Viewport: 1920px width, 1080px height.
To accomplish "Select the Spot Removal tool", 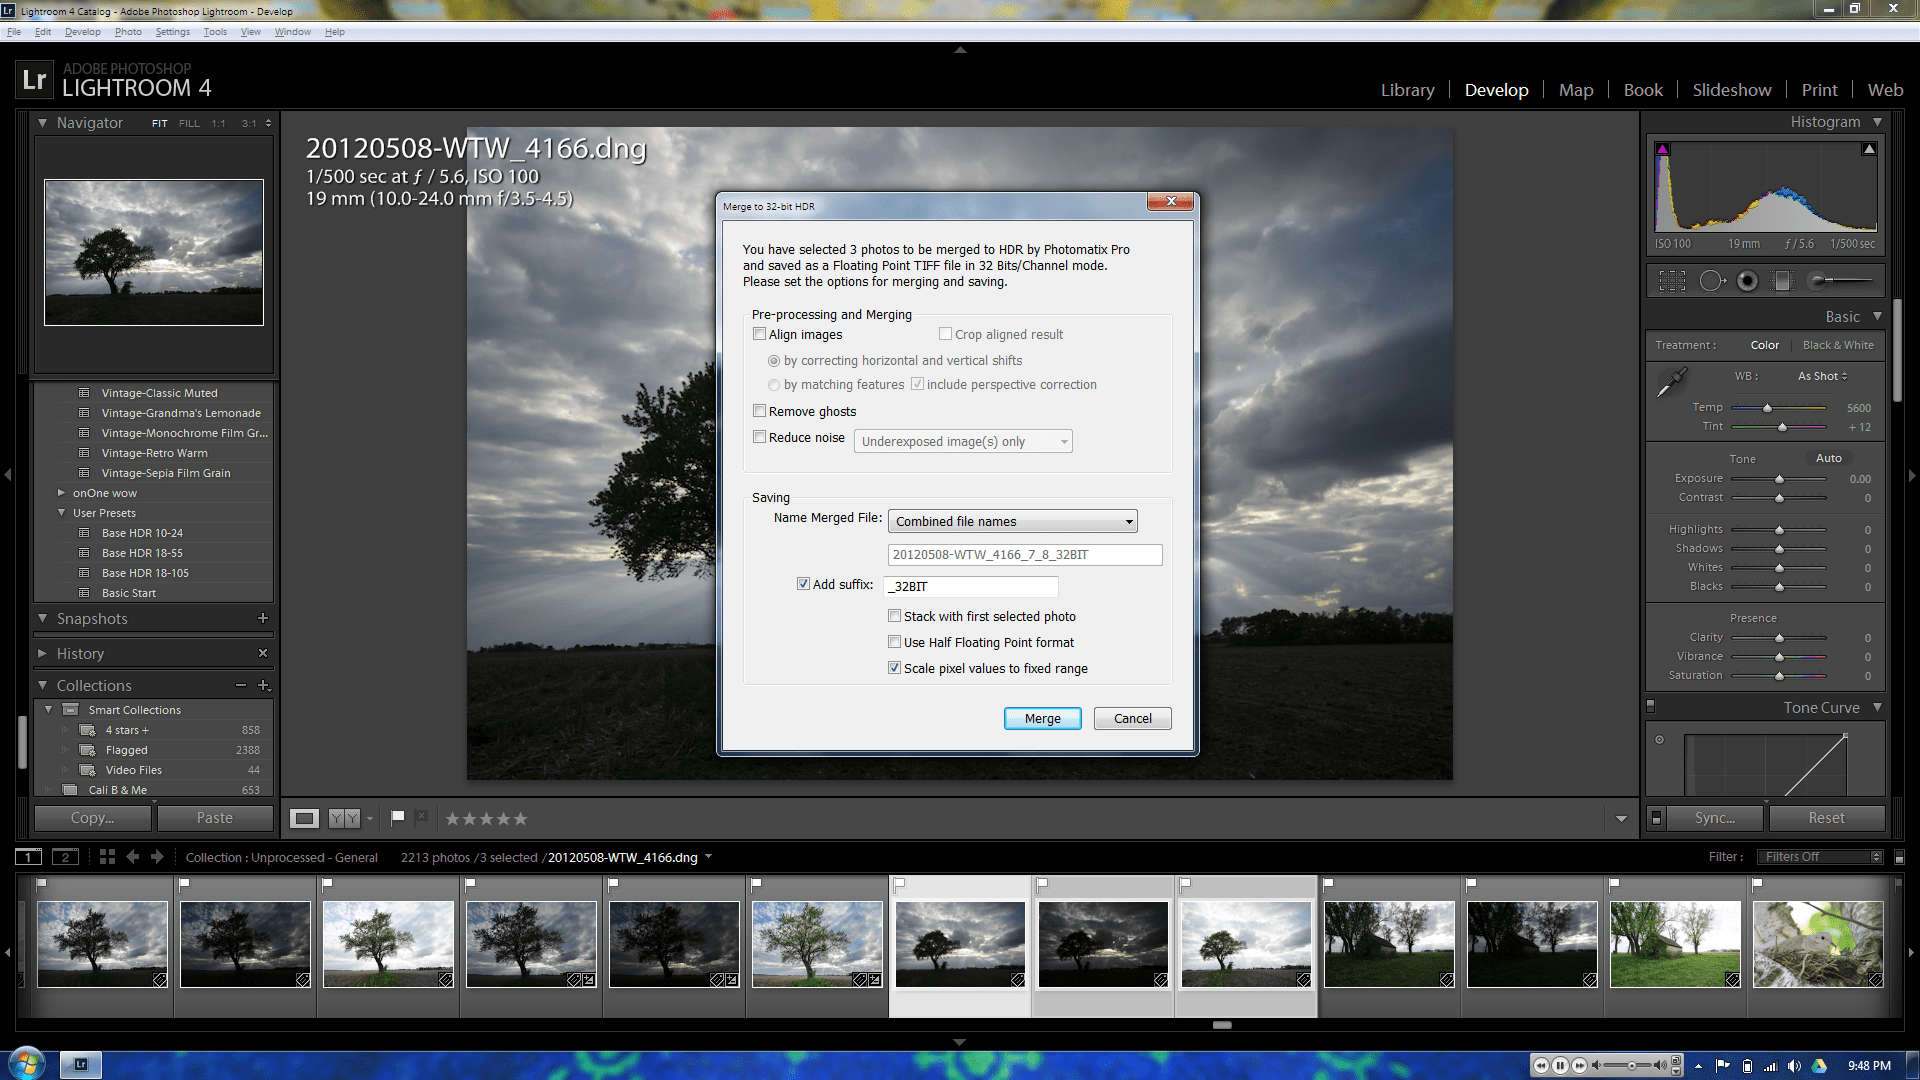I will point(1711,281).
